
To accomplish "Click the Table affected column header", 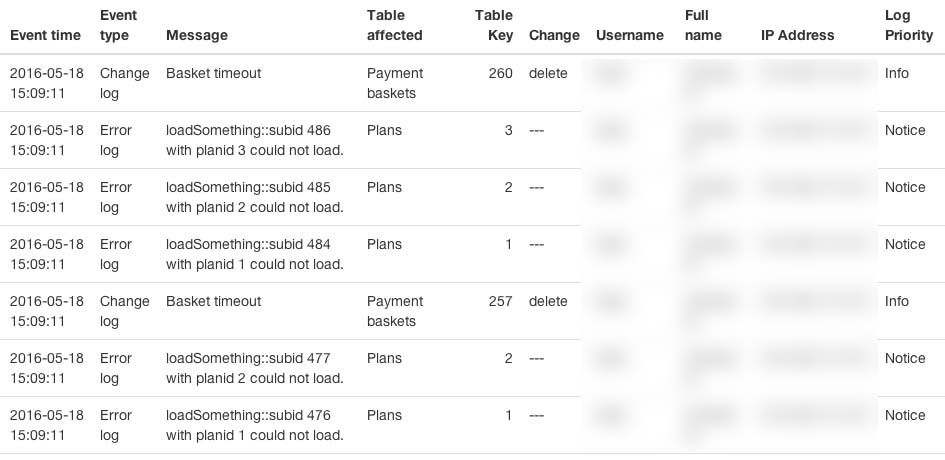I will [395, 25].
